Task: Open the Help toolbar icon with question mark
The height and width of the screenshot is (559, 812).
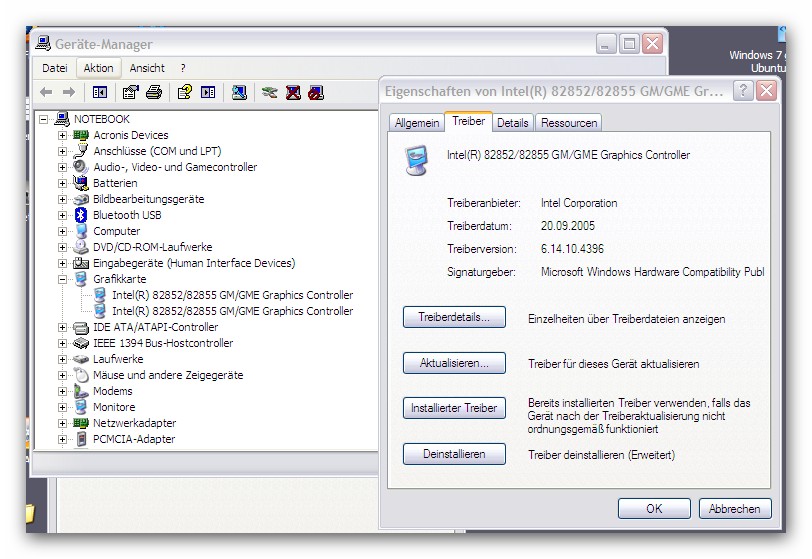Action: 184,92
